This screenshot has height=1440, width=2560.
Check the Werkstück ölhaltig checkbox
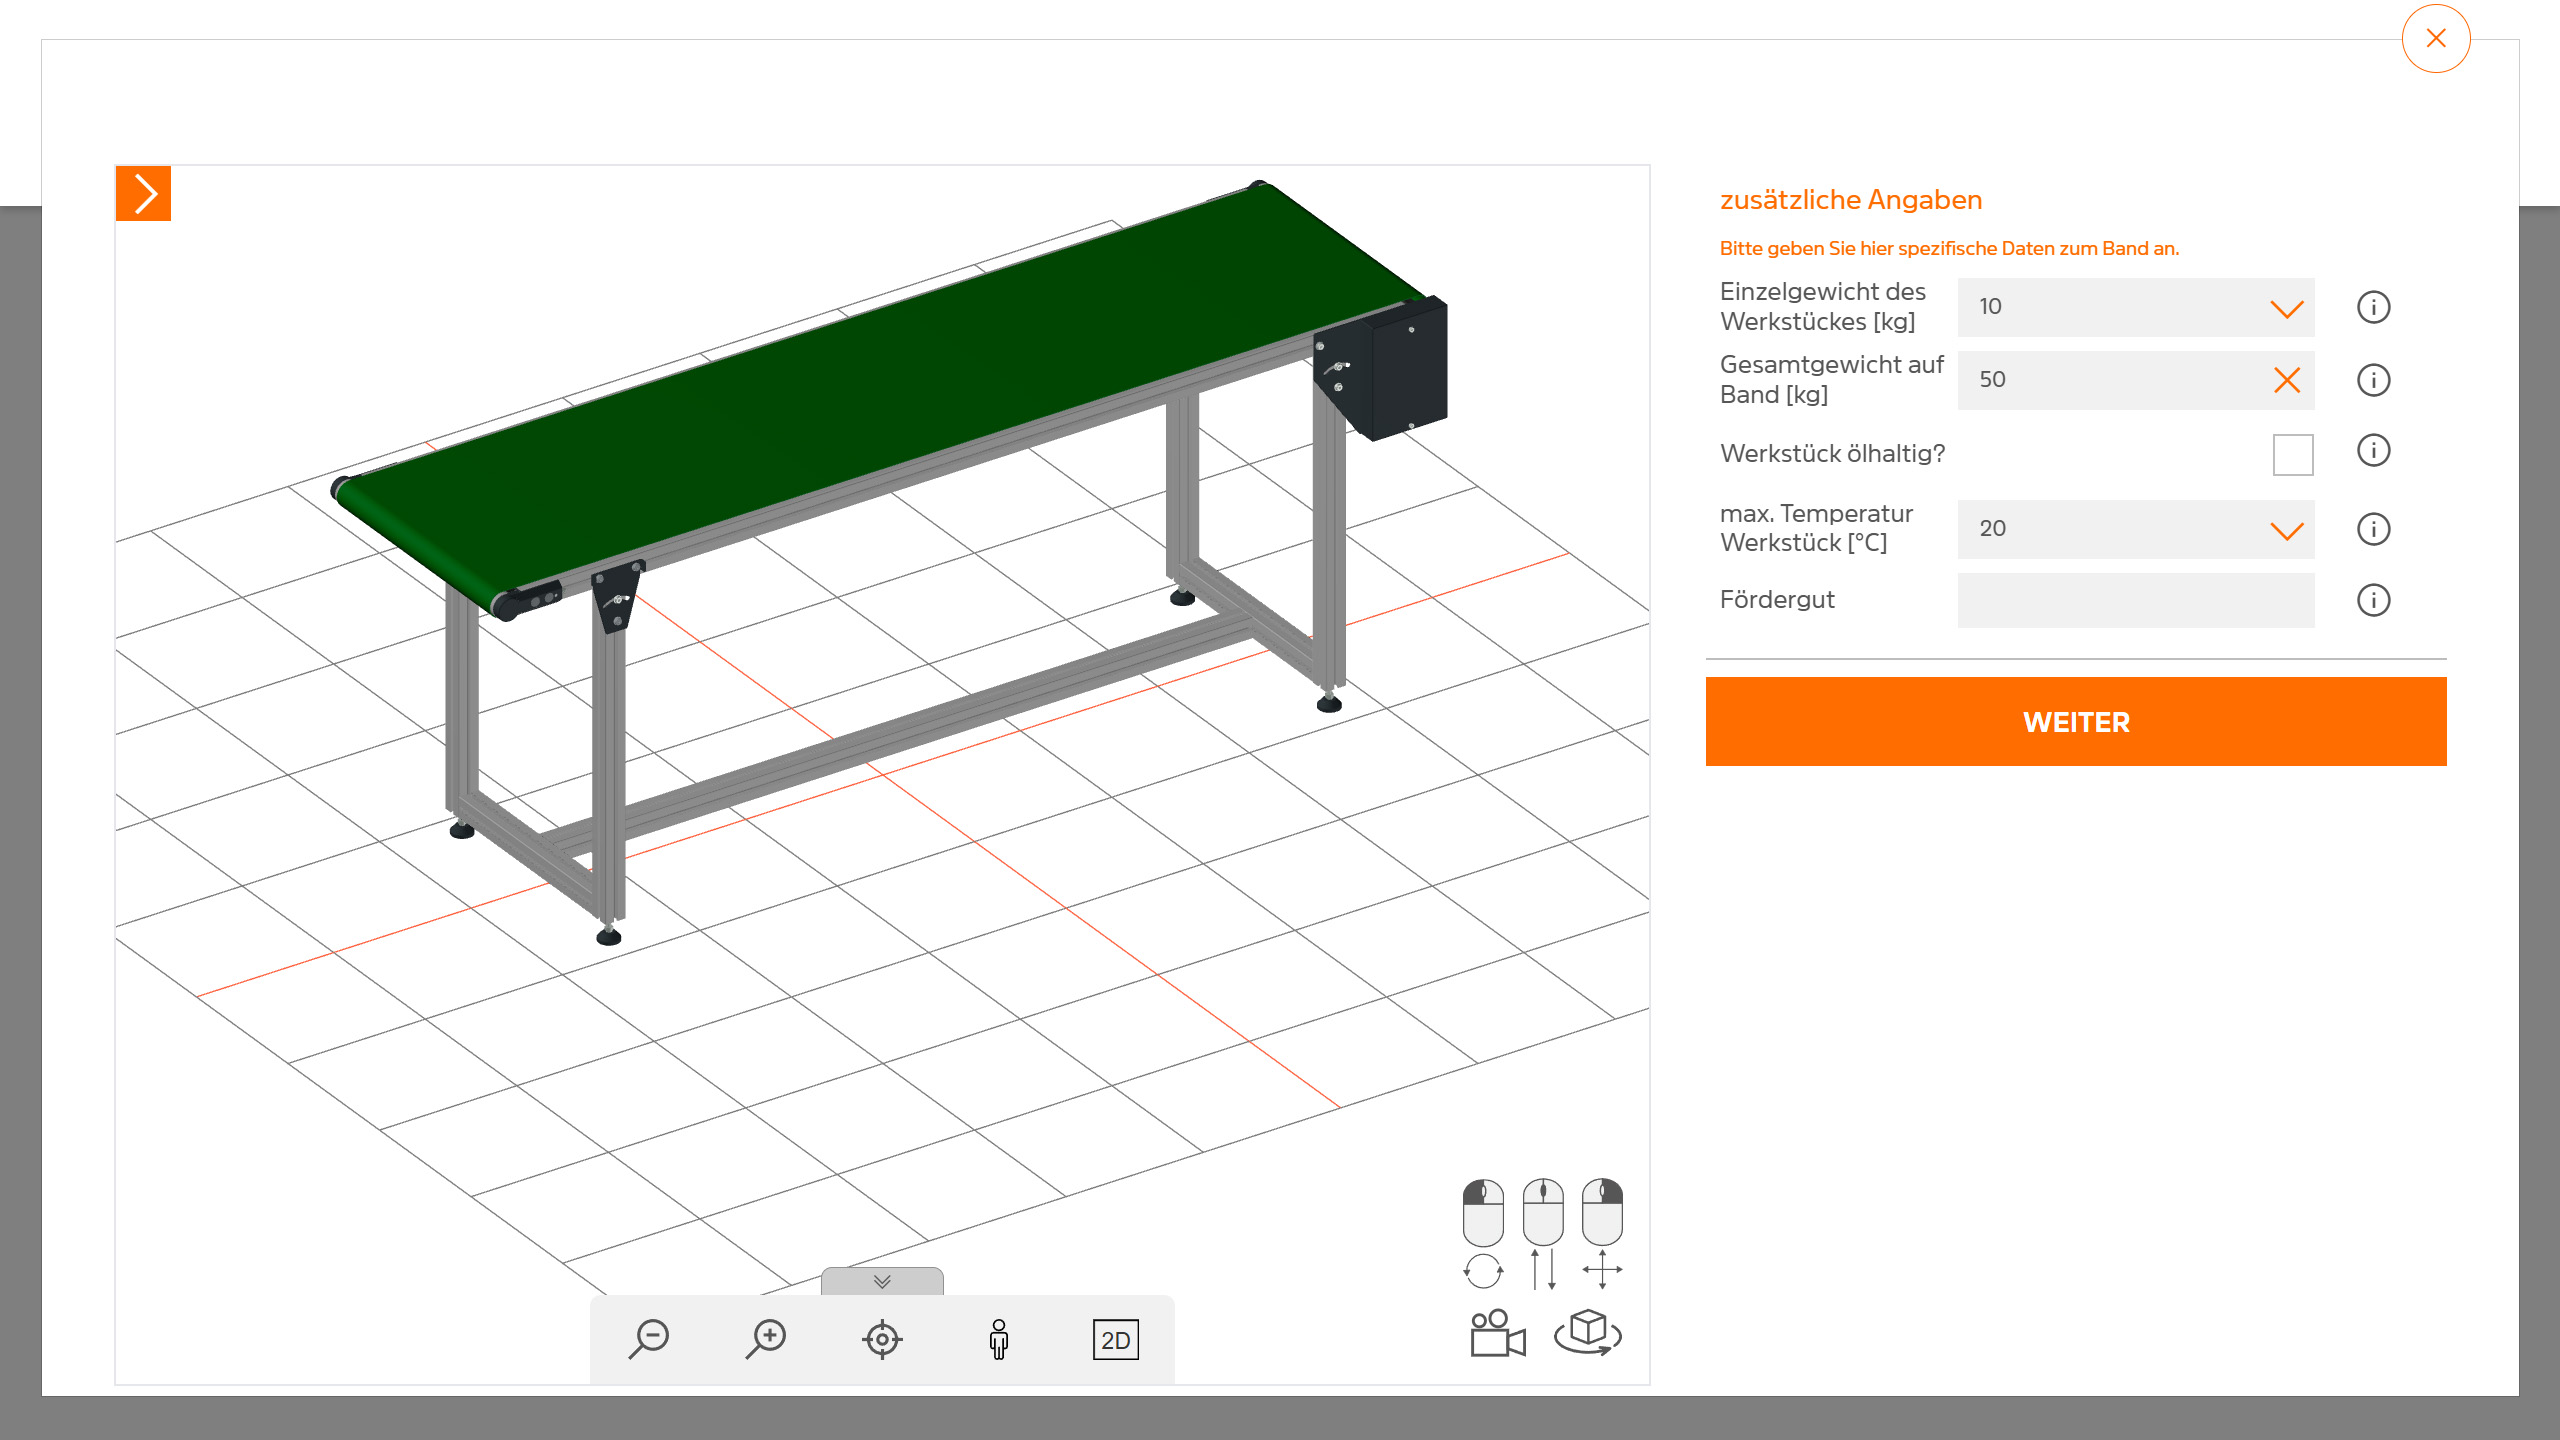pos(2292,454)
